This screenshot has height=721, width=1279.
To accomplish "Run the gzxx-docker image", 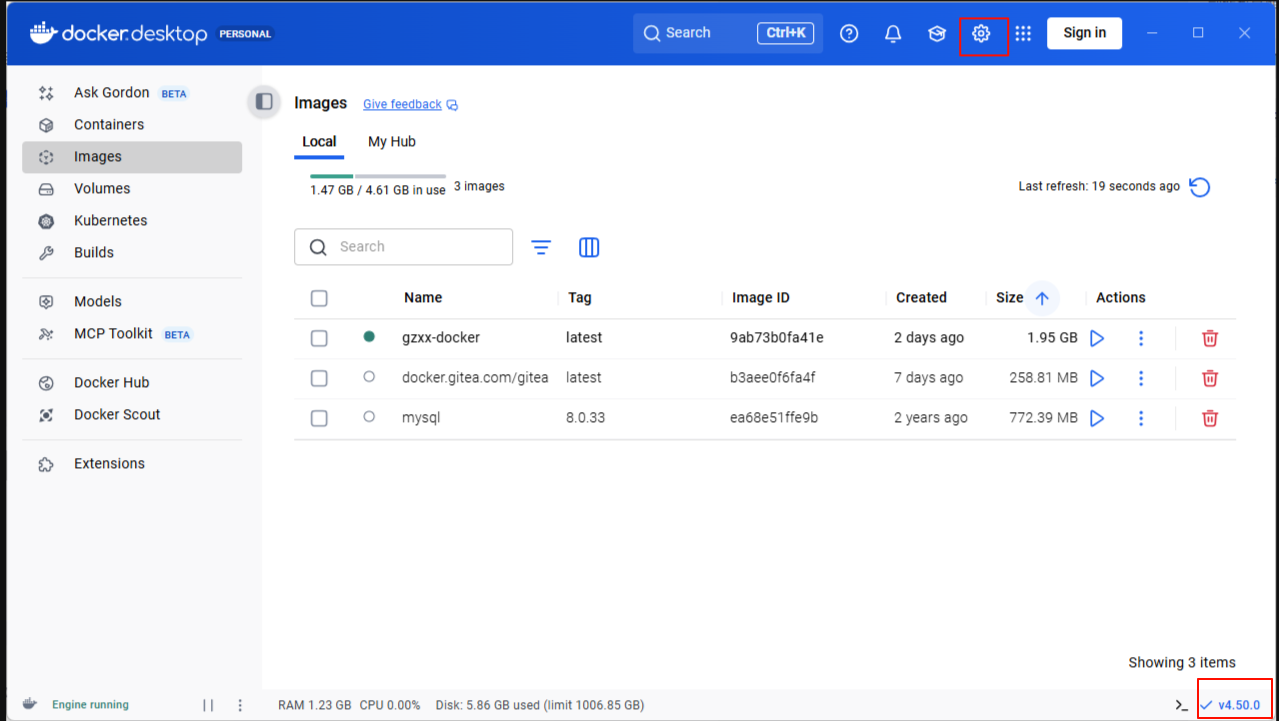I will 1097,338.
